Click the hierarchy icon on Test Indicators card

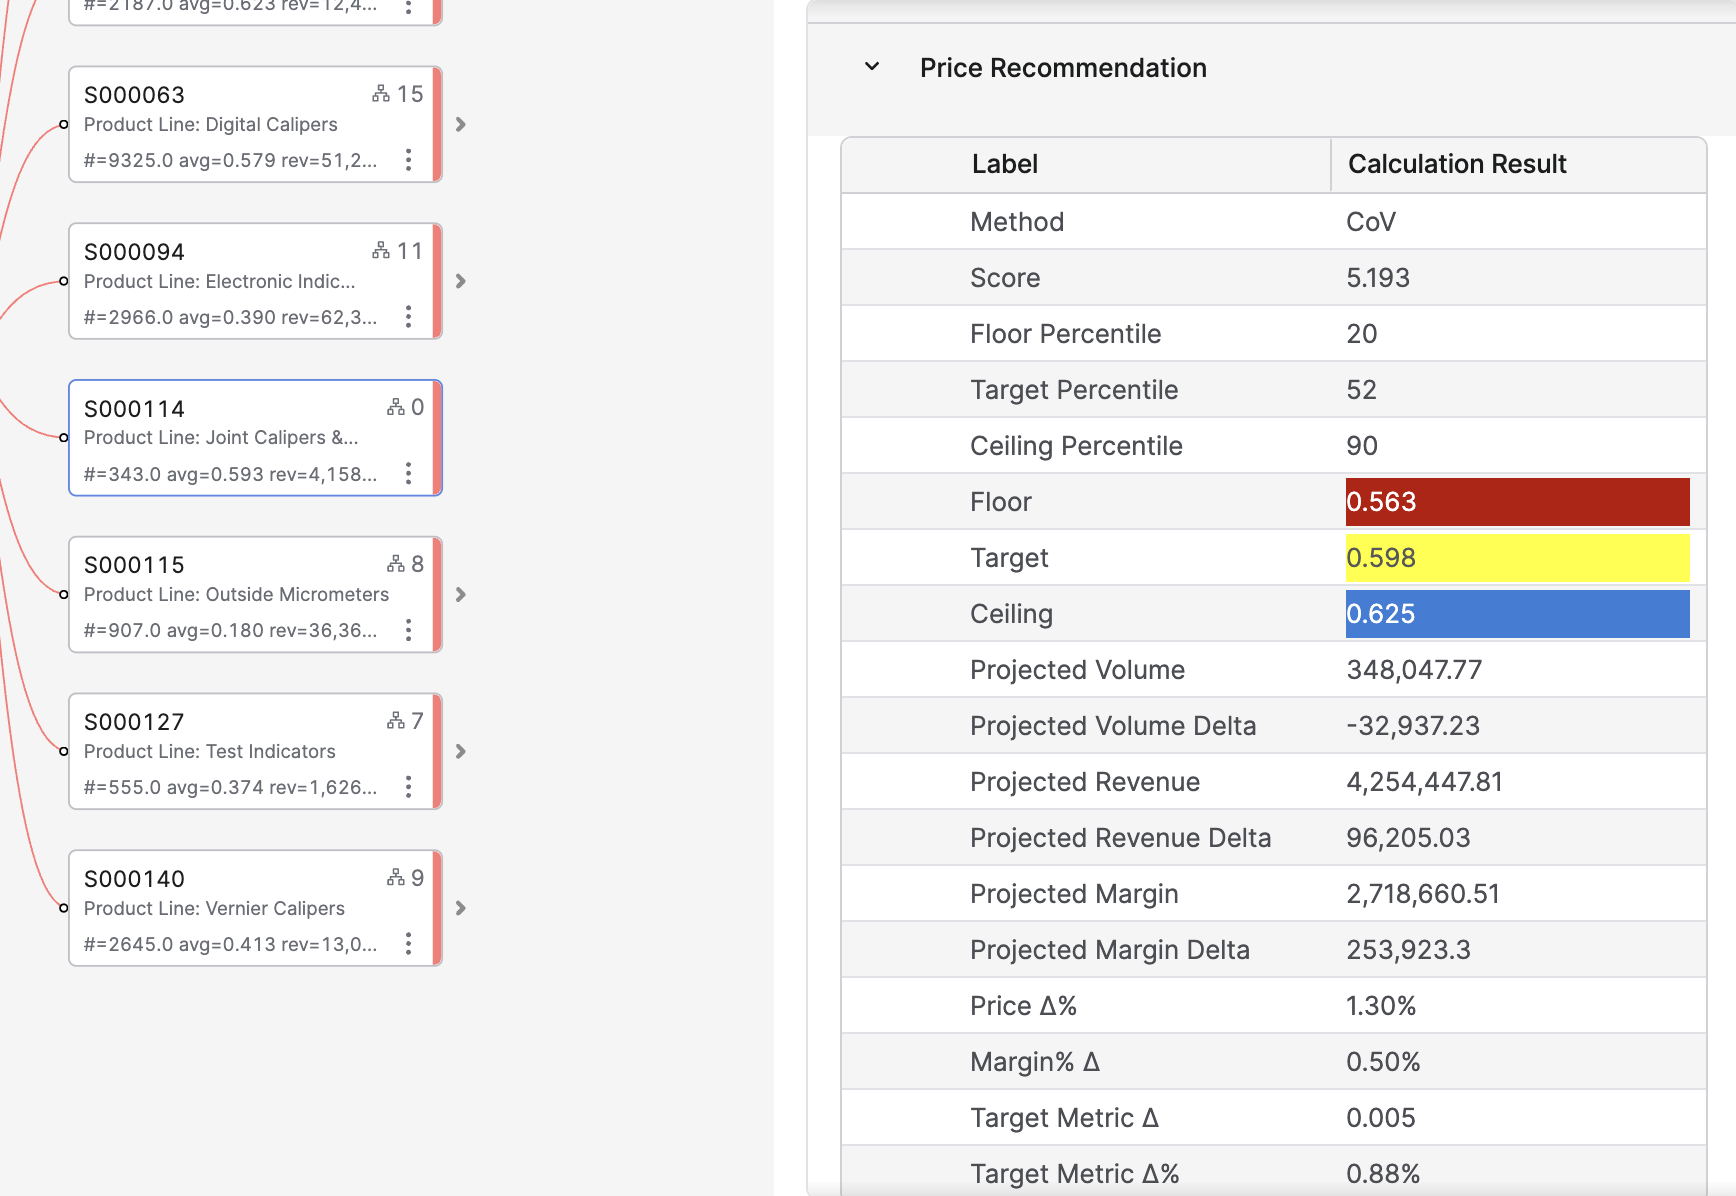click(397, 720)
